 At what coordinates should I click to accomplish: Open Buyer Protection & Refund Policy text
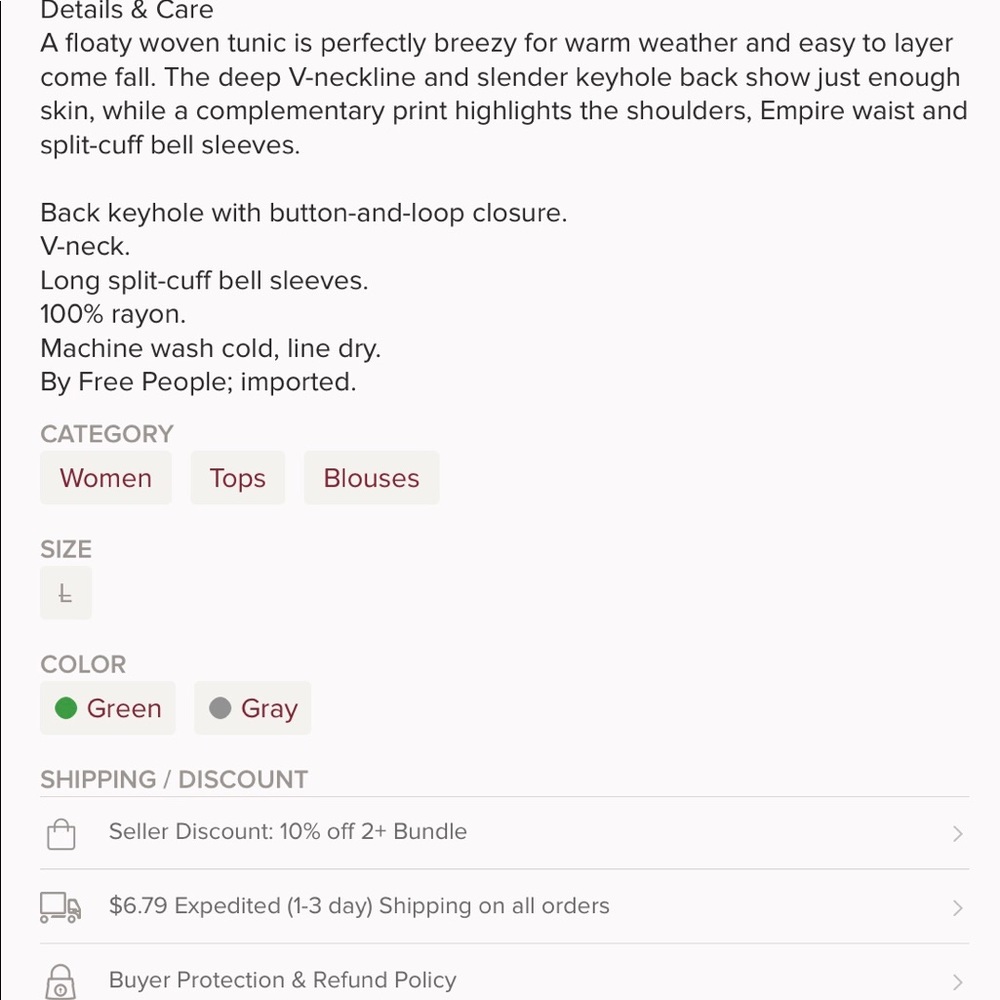(x=282, y=980)
